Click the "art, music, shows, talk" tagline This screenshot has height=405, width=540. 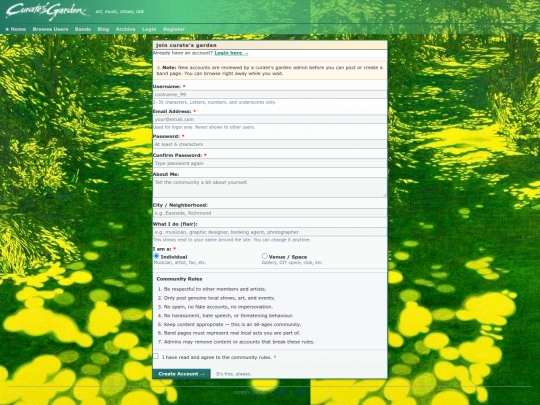point(120,11)
